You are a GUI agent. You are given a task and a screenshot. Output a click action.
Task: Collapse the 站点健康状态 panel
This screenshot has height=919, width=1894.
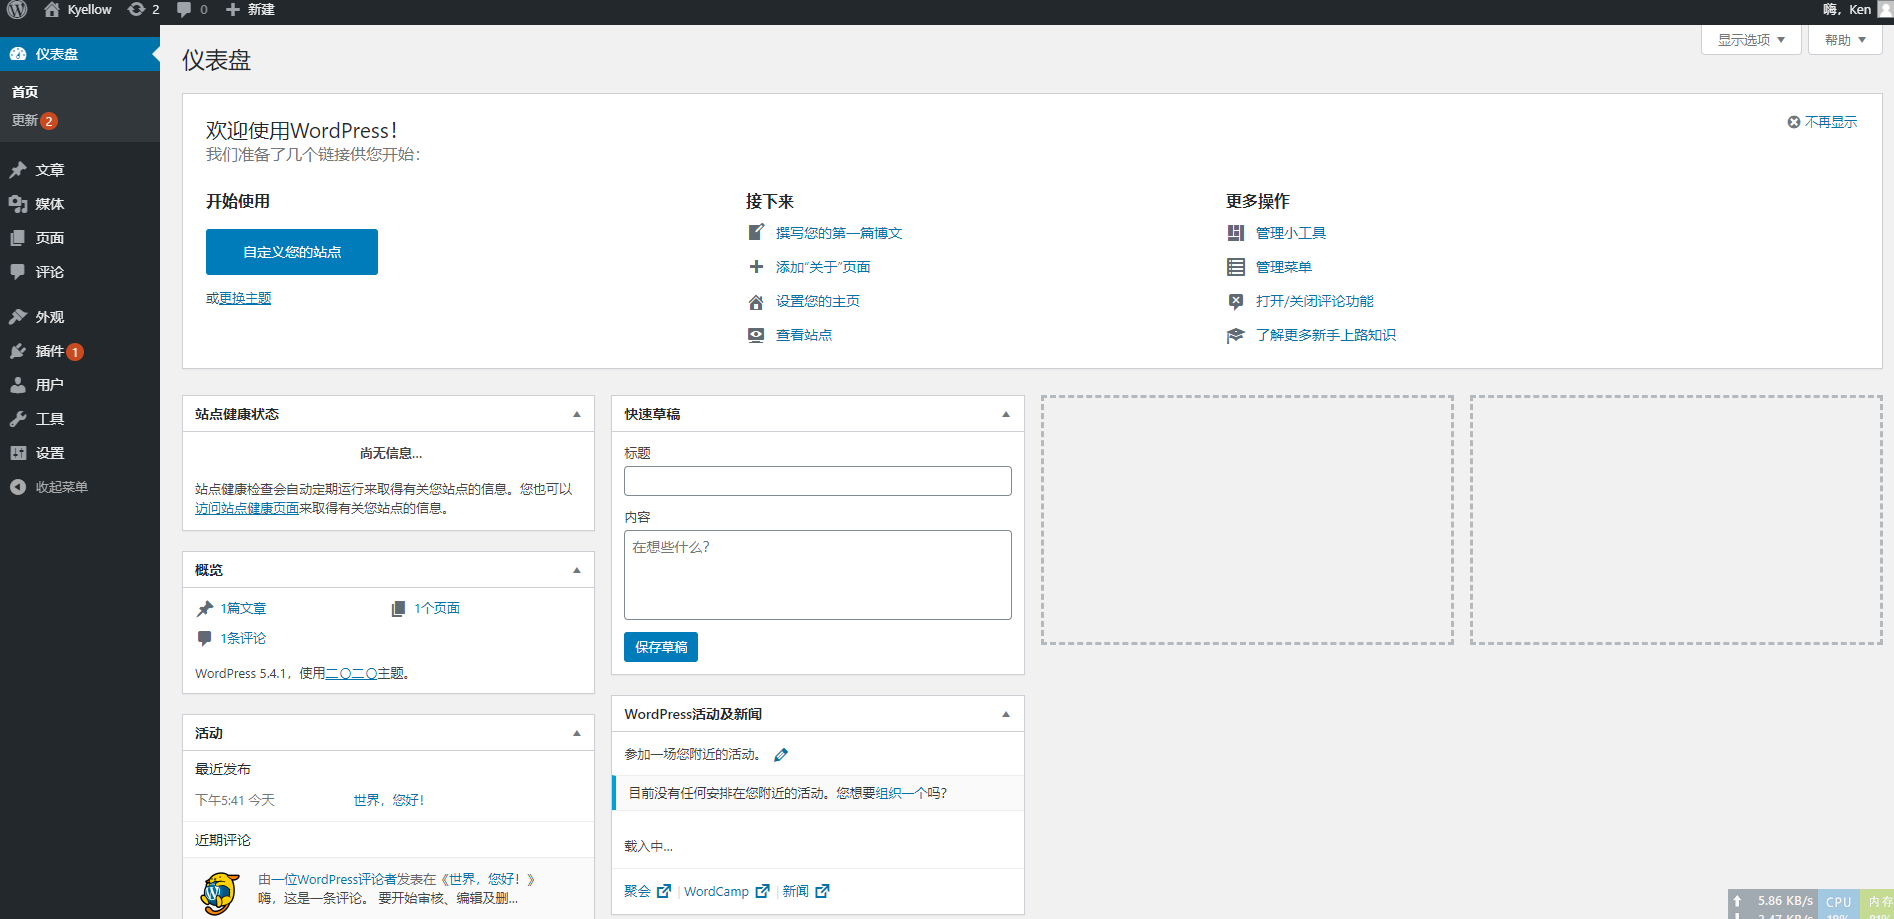point(577,414)
